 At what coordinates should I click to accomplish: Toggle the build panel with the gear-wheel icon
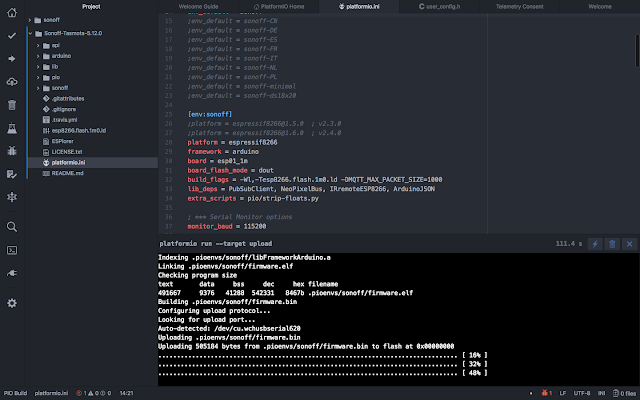(12, 197)
